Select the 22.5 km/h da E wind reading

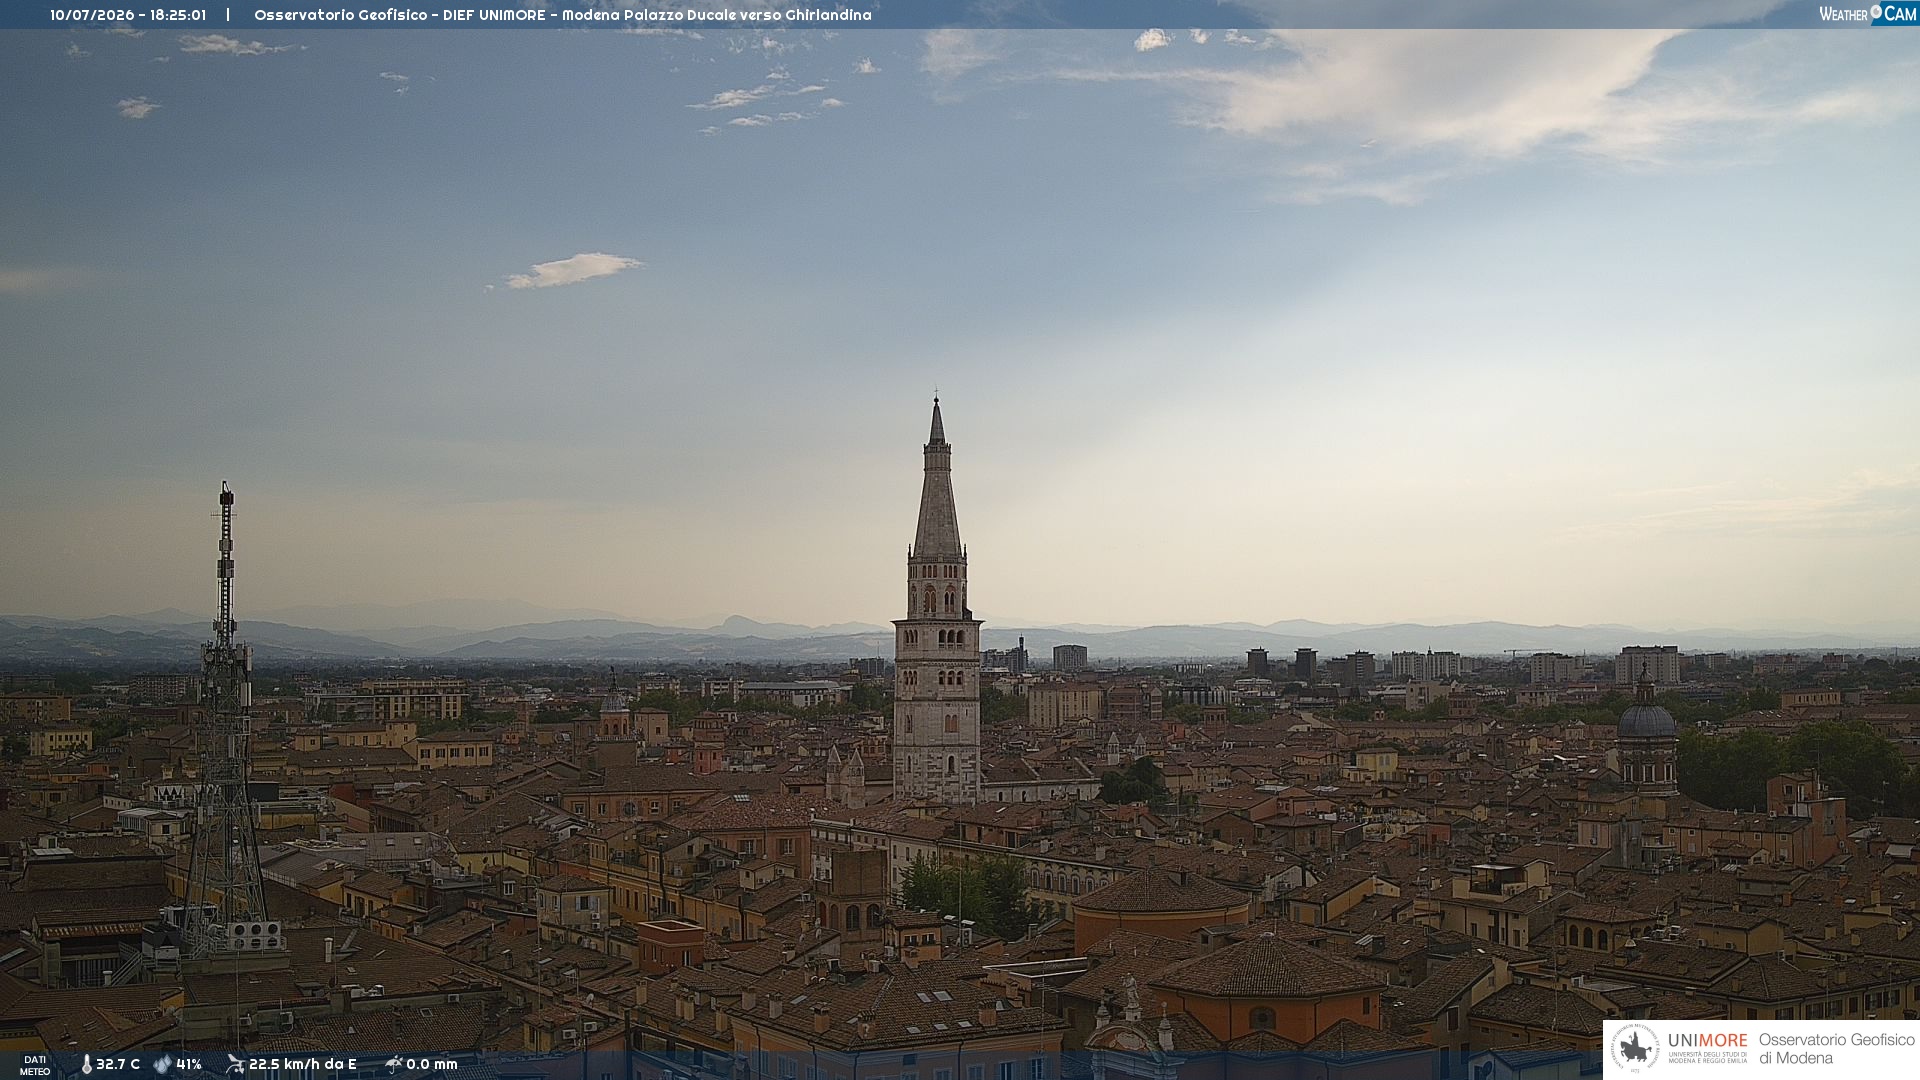pos(302,1064)
